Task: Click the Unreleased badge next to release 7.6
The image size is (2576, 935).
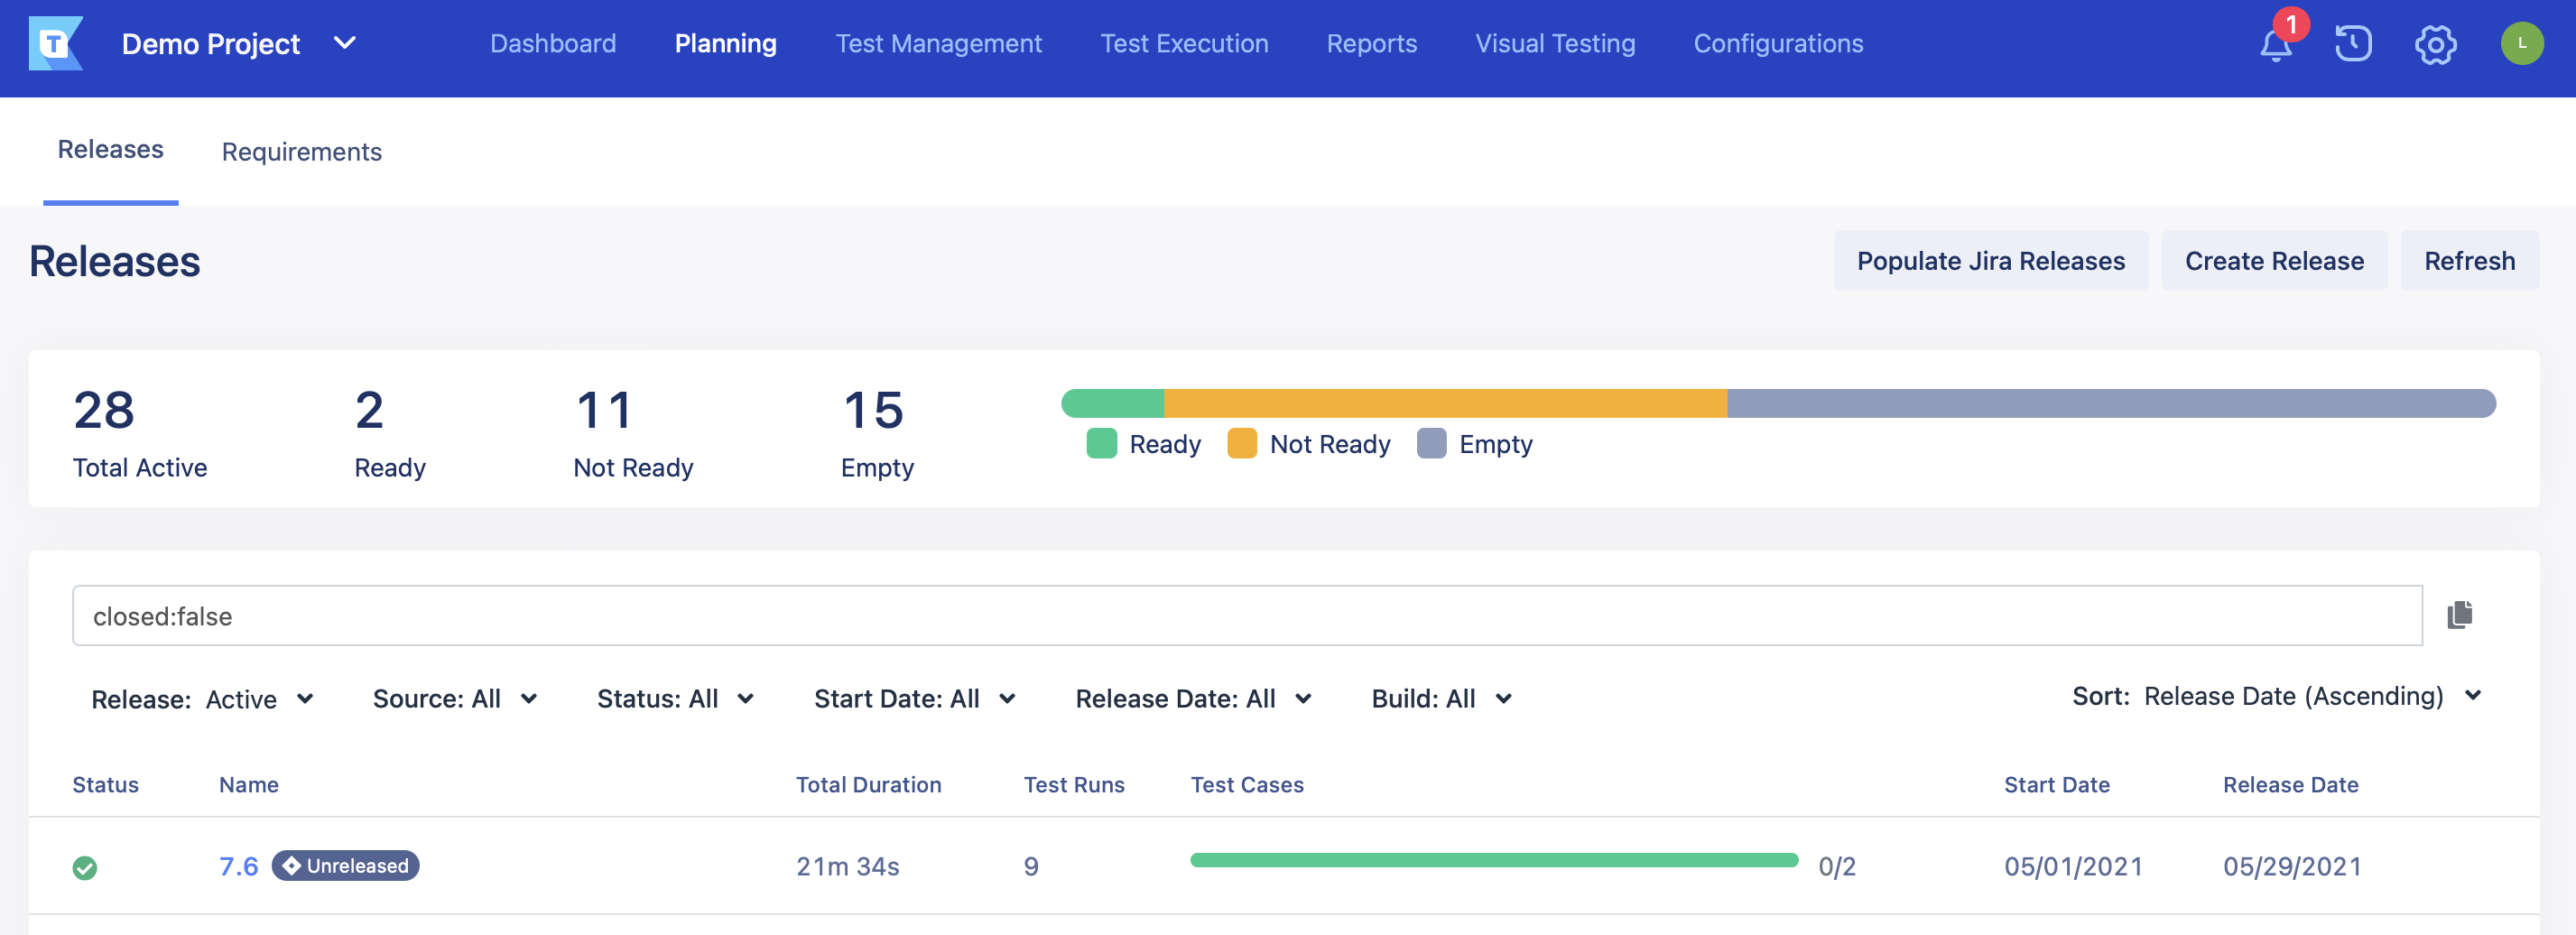Action: (345, 866)
